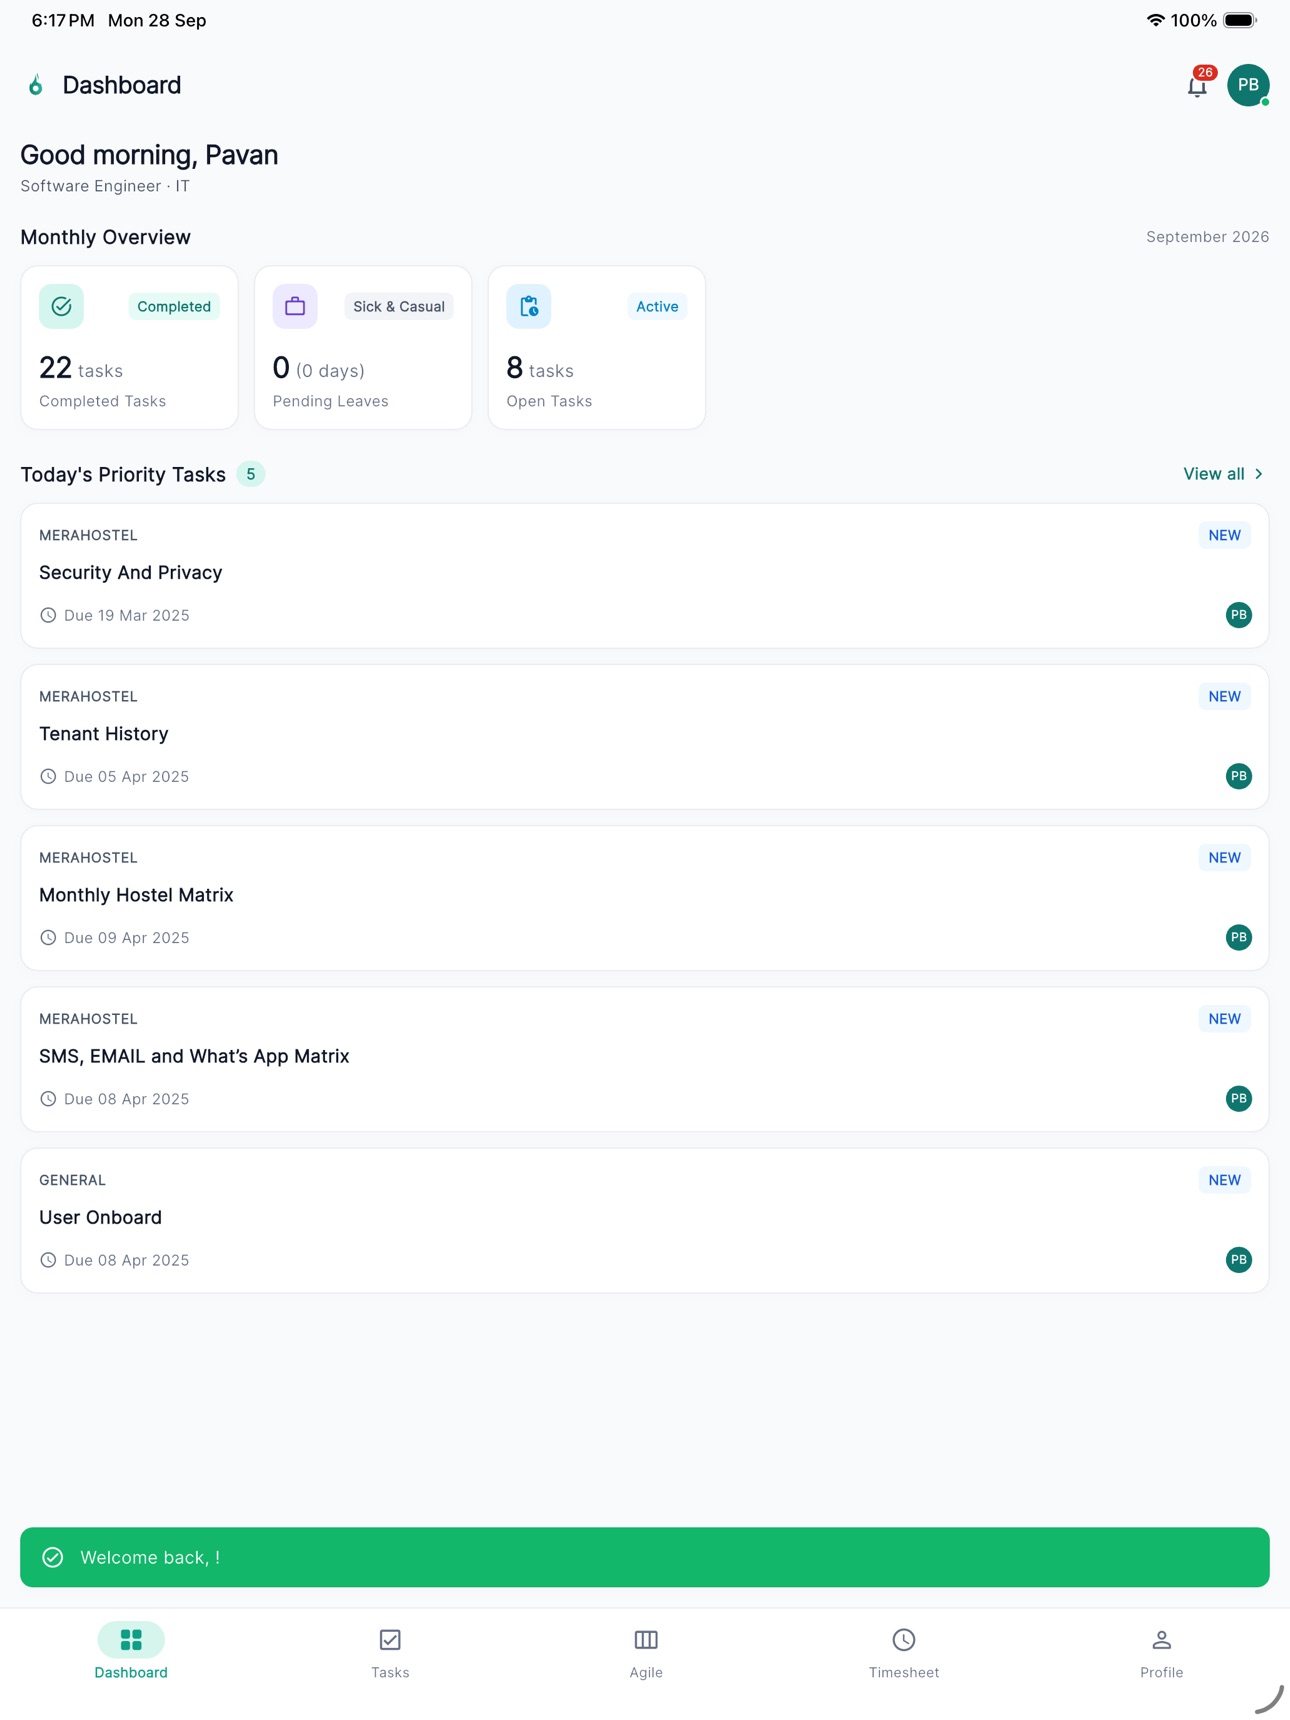Viewport: 1290px width, 1720px height.
Task: Open the Completed Tasks overview card
Action: (129, 347)
